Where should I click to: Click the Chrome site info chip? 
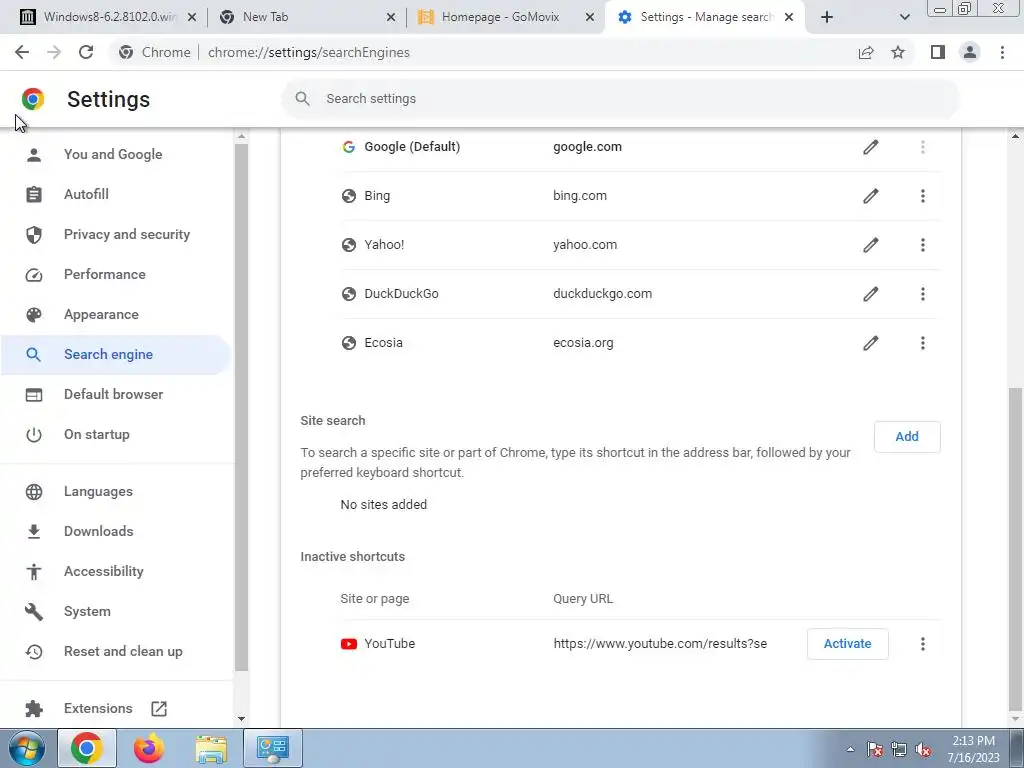(x=155, y=52)
